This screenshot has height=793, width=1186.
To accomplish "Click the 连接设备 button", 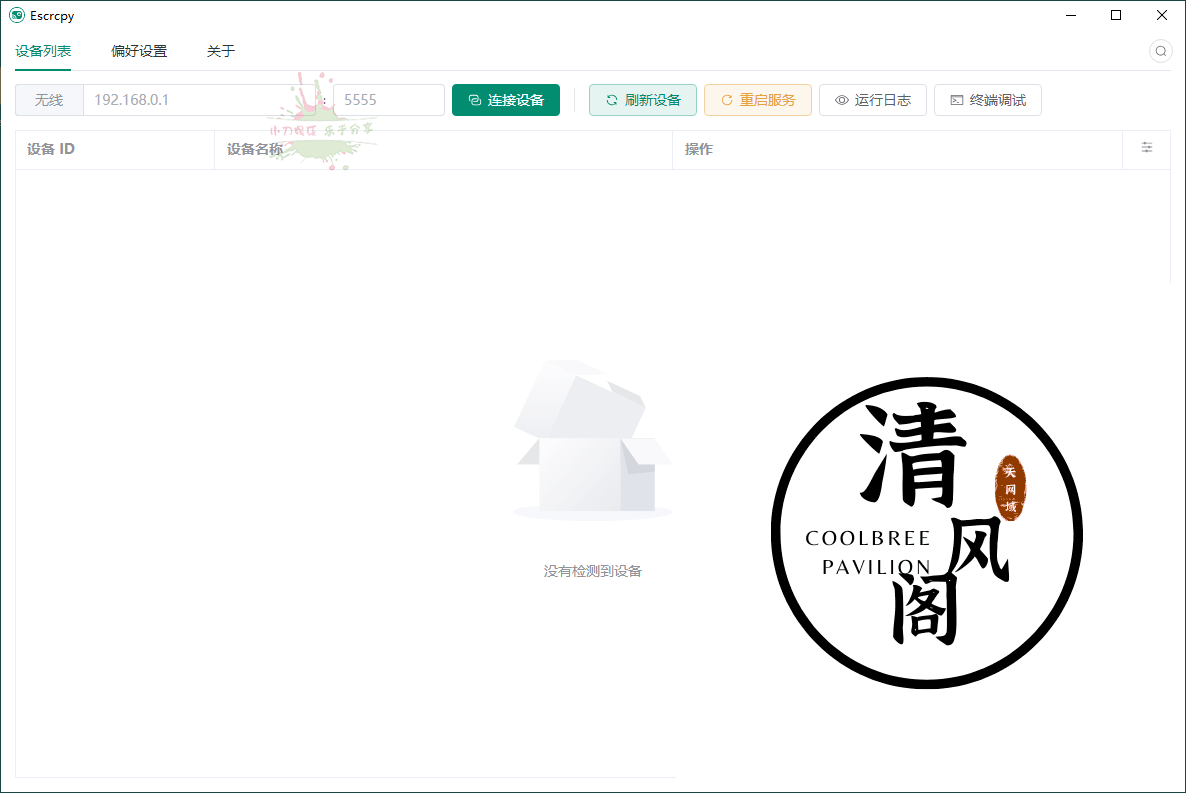I will click(506, 100).
